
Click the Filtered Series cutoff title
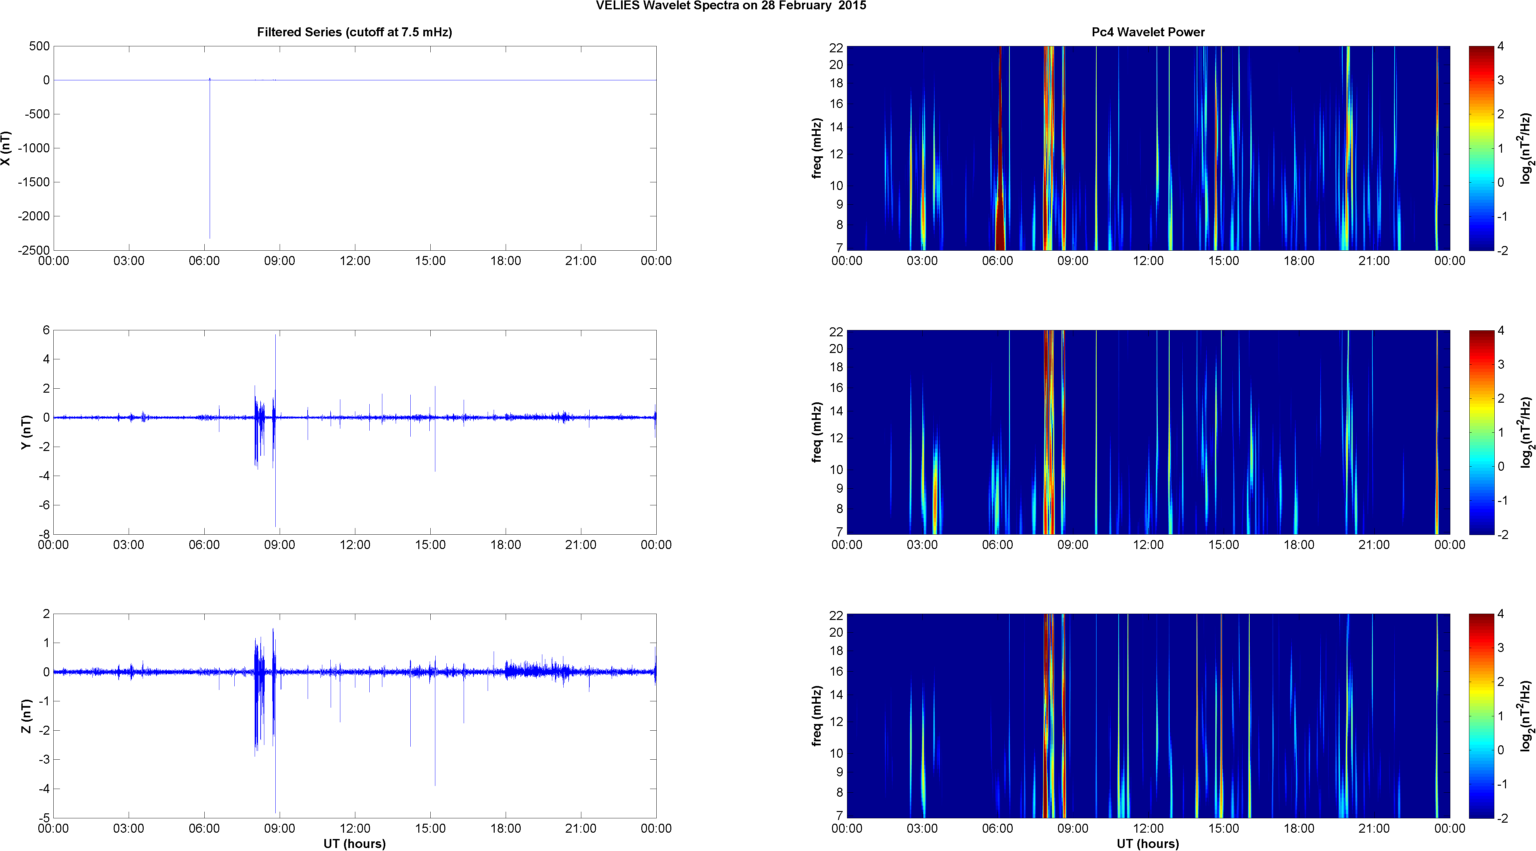pos(354,32)
